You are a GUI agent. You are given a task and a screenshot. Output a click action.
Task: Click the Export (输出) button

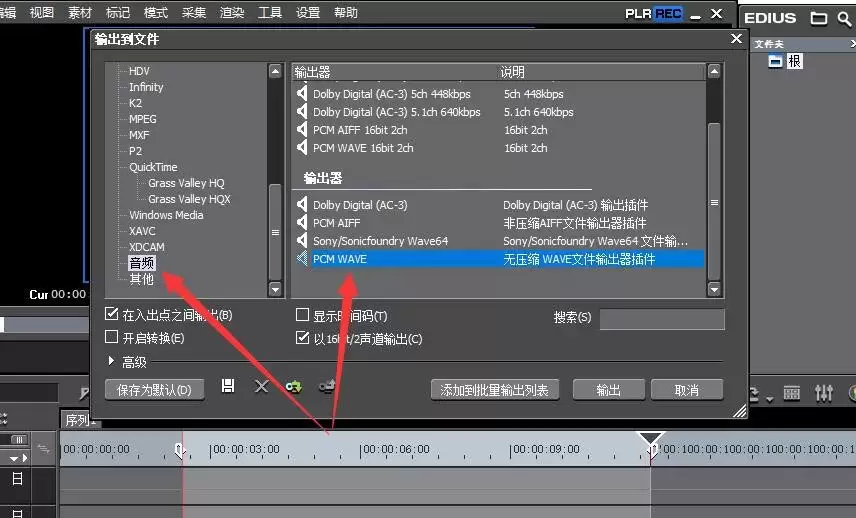point(609,390)
